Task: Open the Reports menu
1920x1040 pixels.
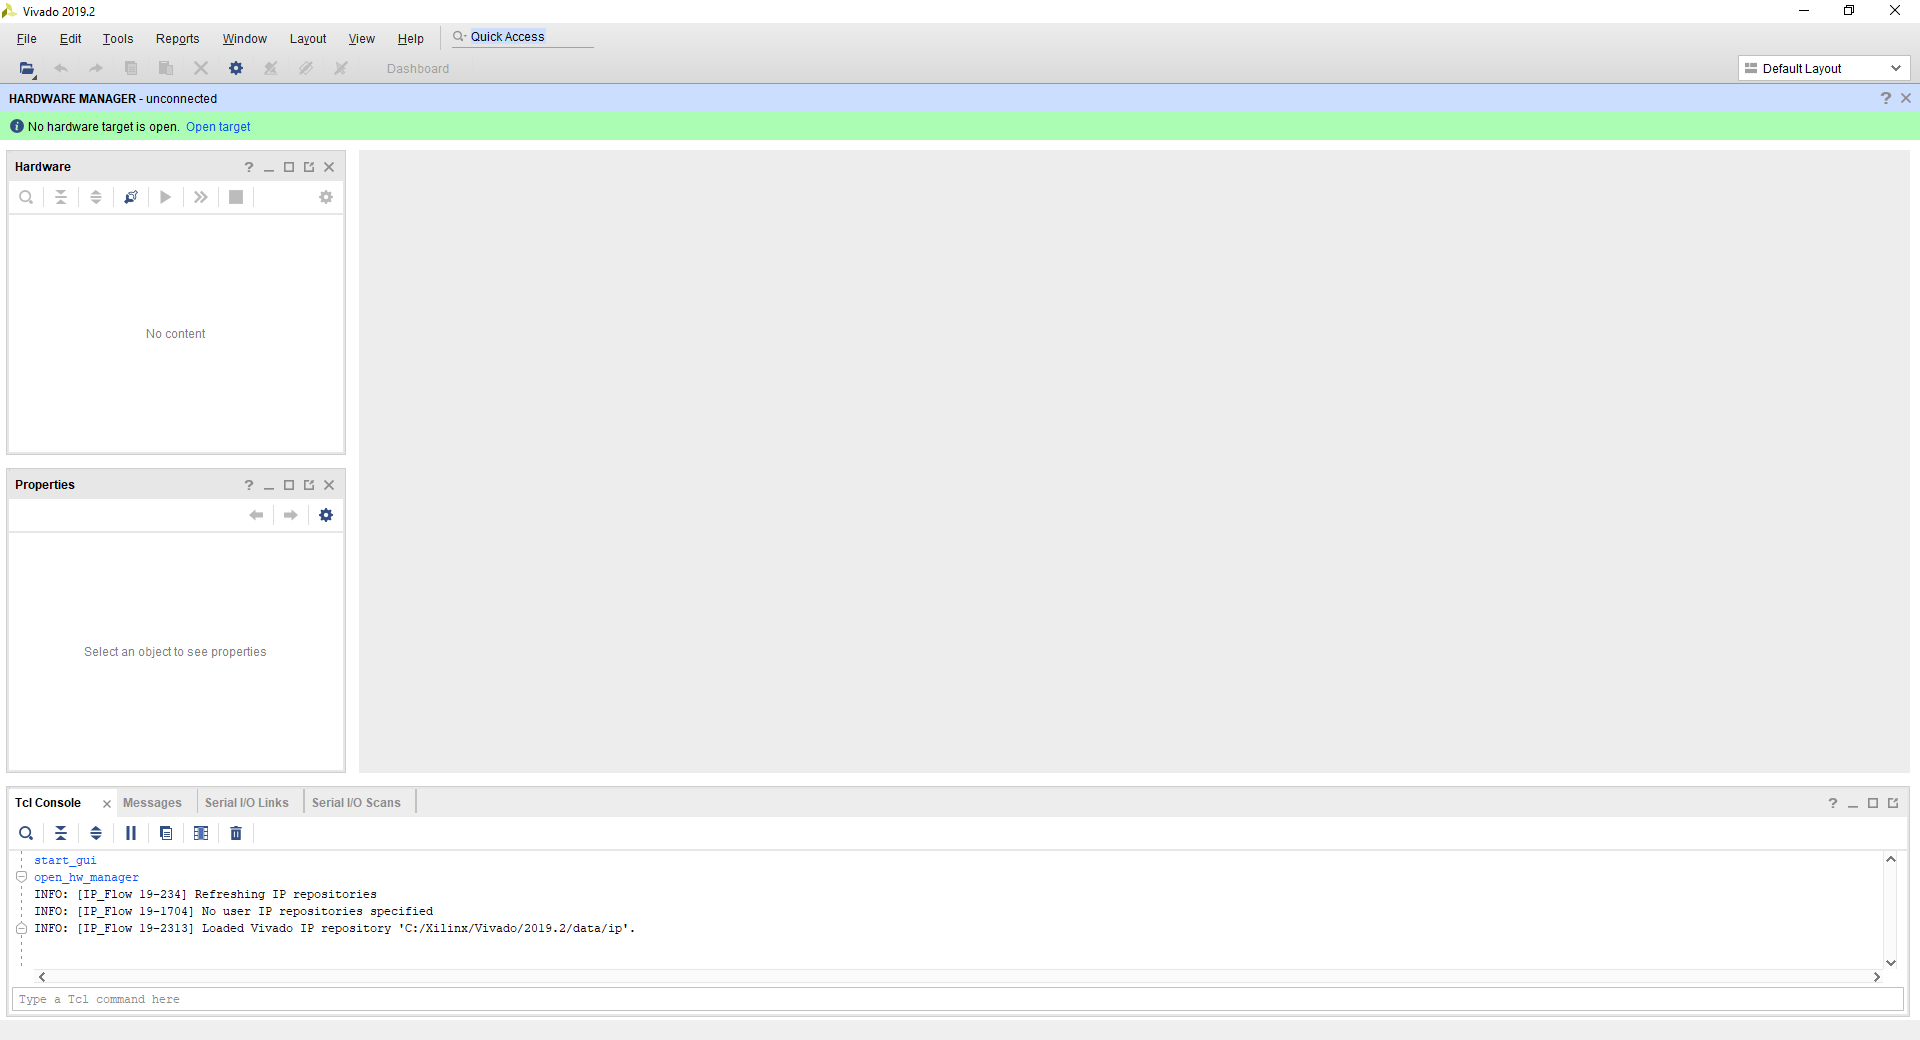Action: pos(178,39)
